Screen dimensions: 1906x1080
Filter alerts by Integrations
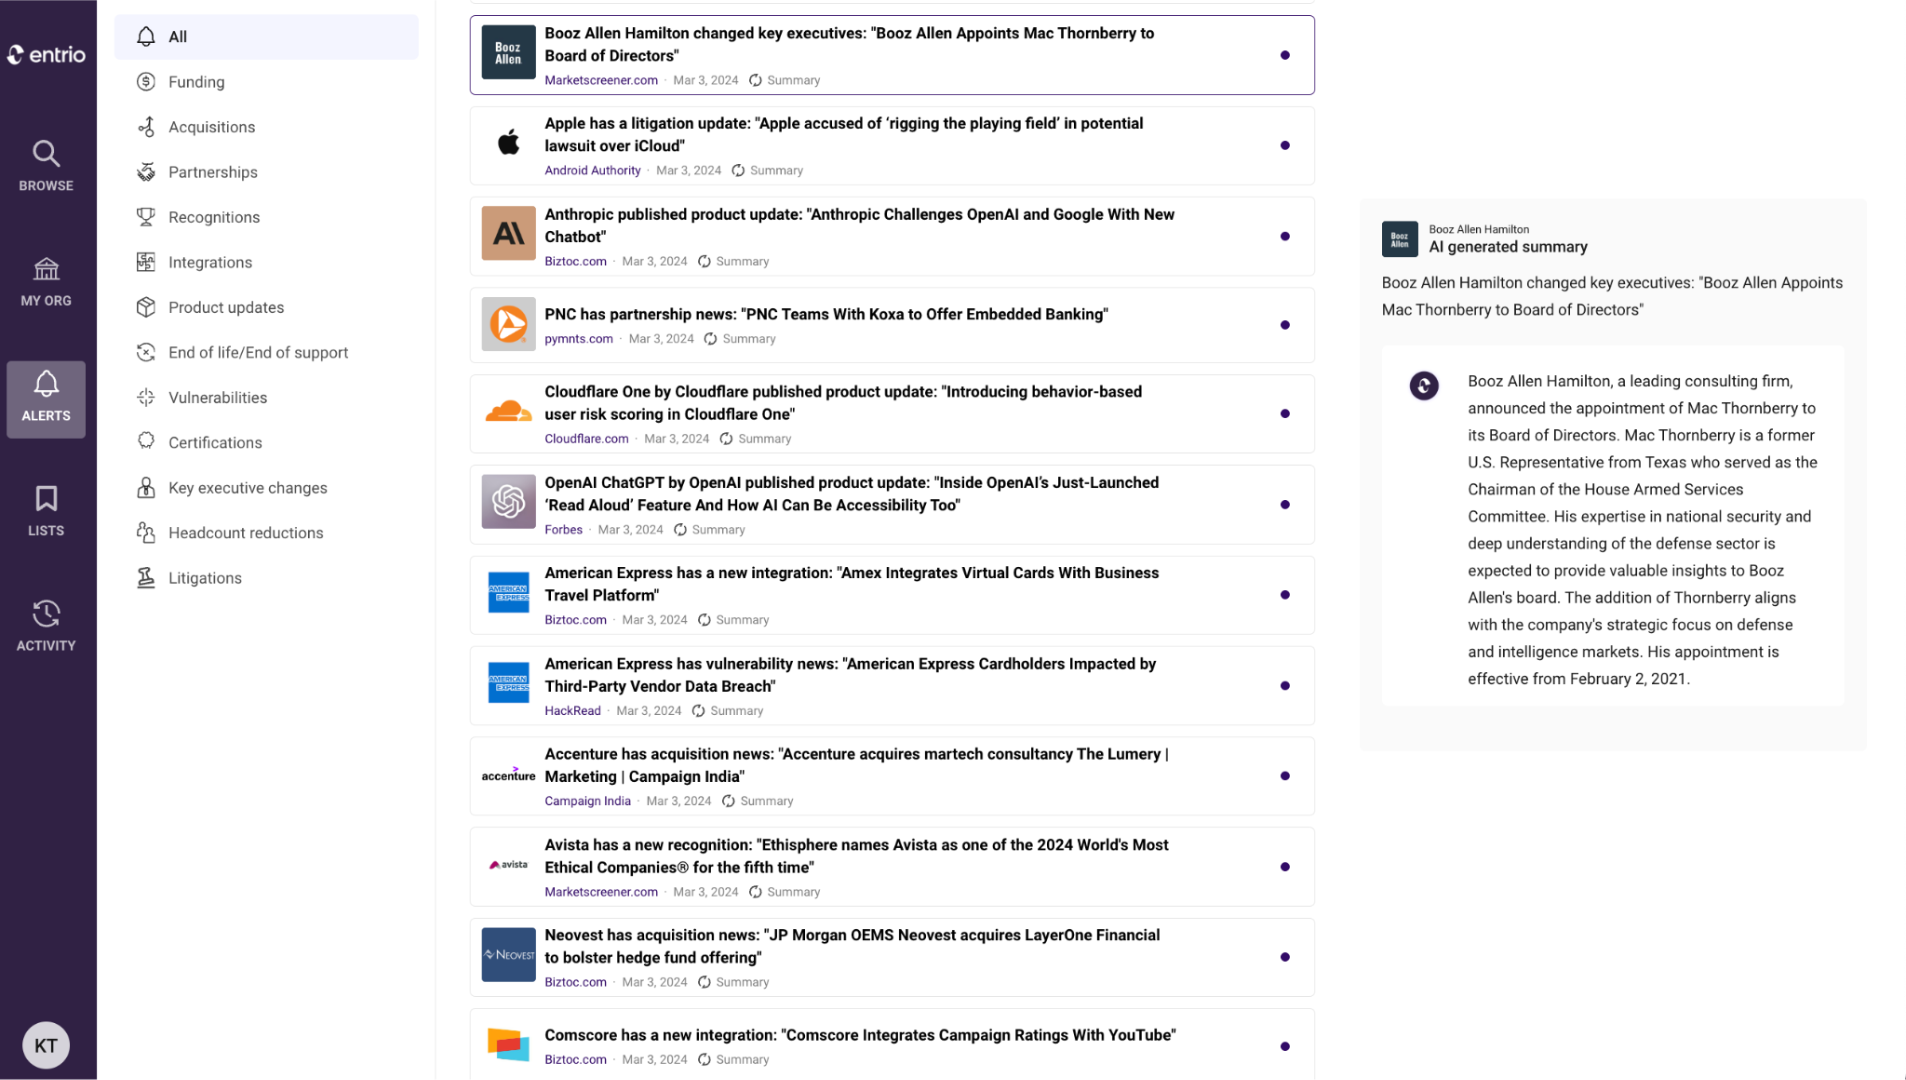pyautogui.click(x=266, y=262)
